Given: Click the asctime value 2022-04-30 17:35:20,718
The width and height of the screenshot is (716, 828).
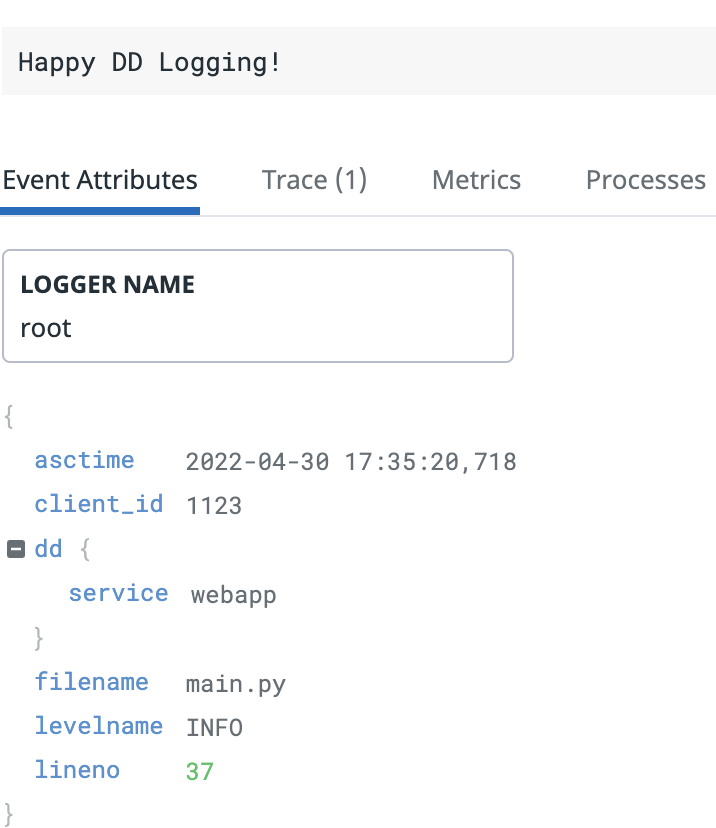Looking at the screenshot, I should [351, 462].
